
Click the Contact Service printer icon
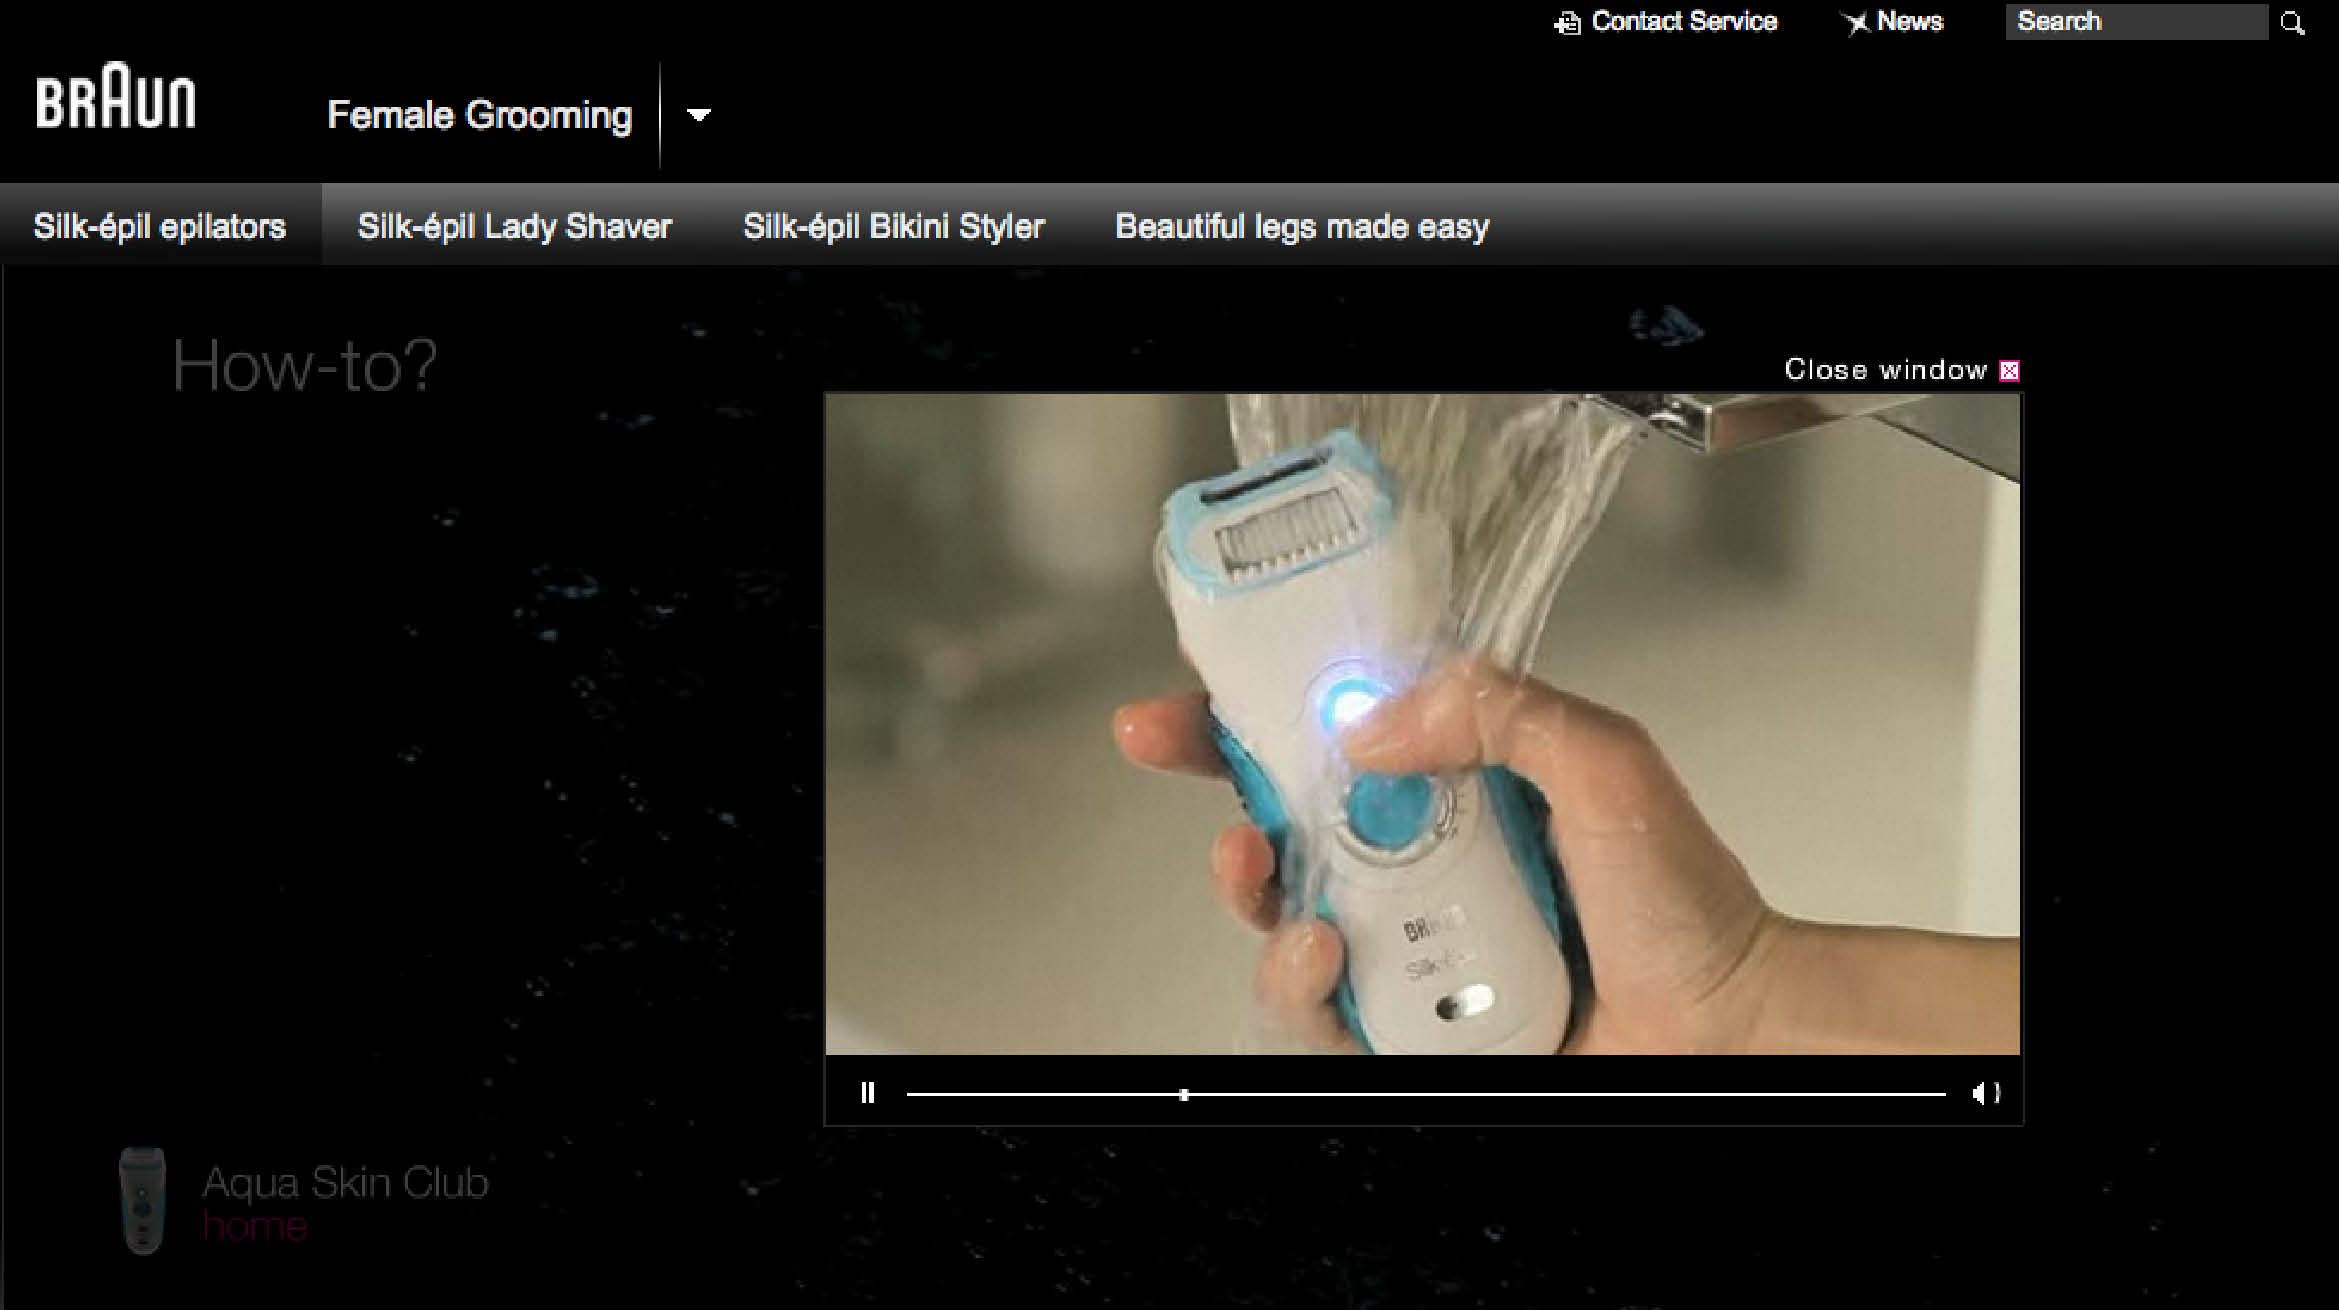click(x=1567, y=23)
